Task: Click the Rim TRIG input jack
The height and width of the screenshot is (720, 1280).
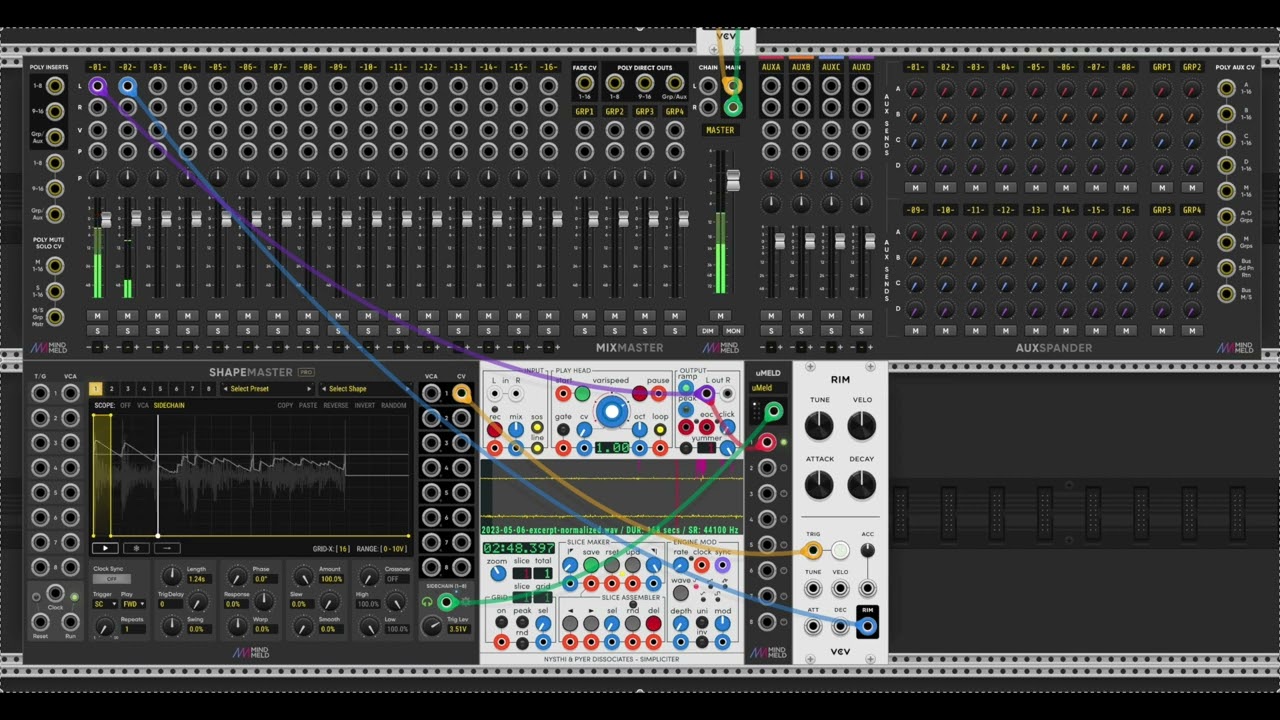Action: click(813, 550)
